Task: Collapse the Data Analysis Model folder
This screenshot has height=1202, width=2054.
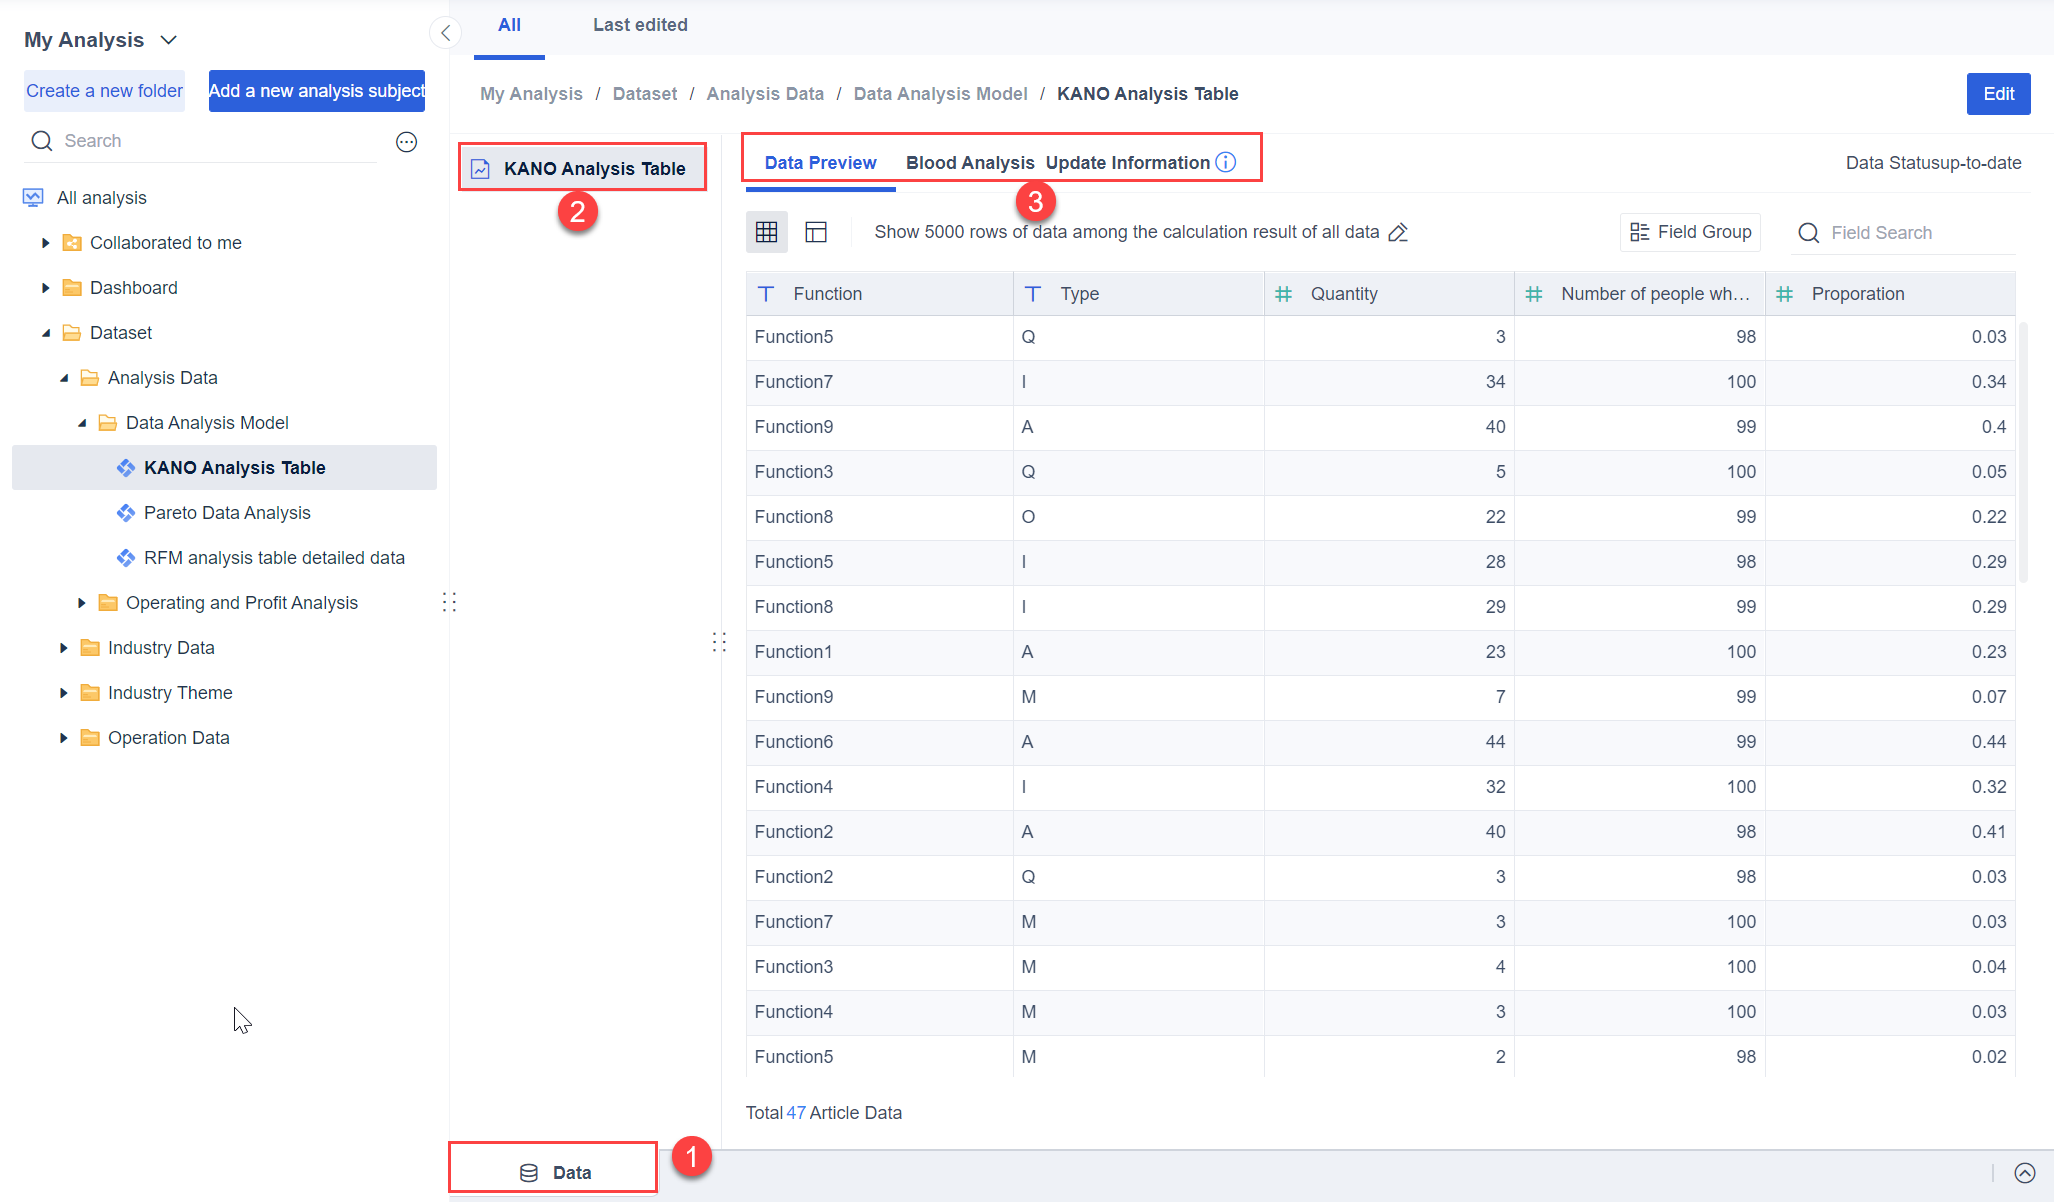Action: coord(82,423)
